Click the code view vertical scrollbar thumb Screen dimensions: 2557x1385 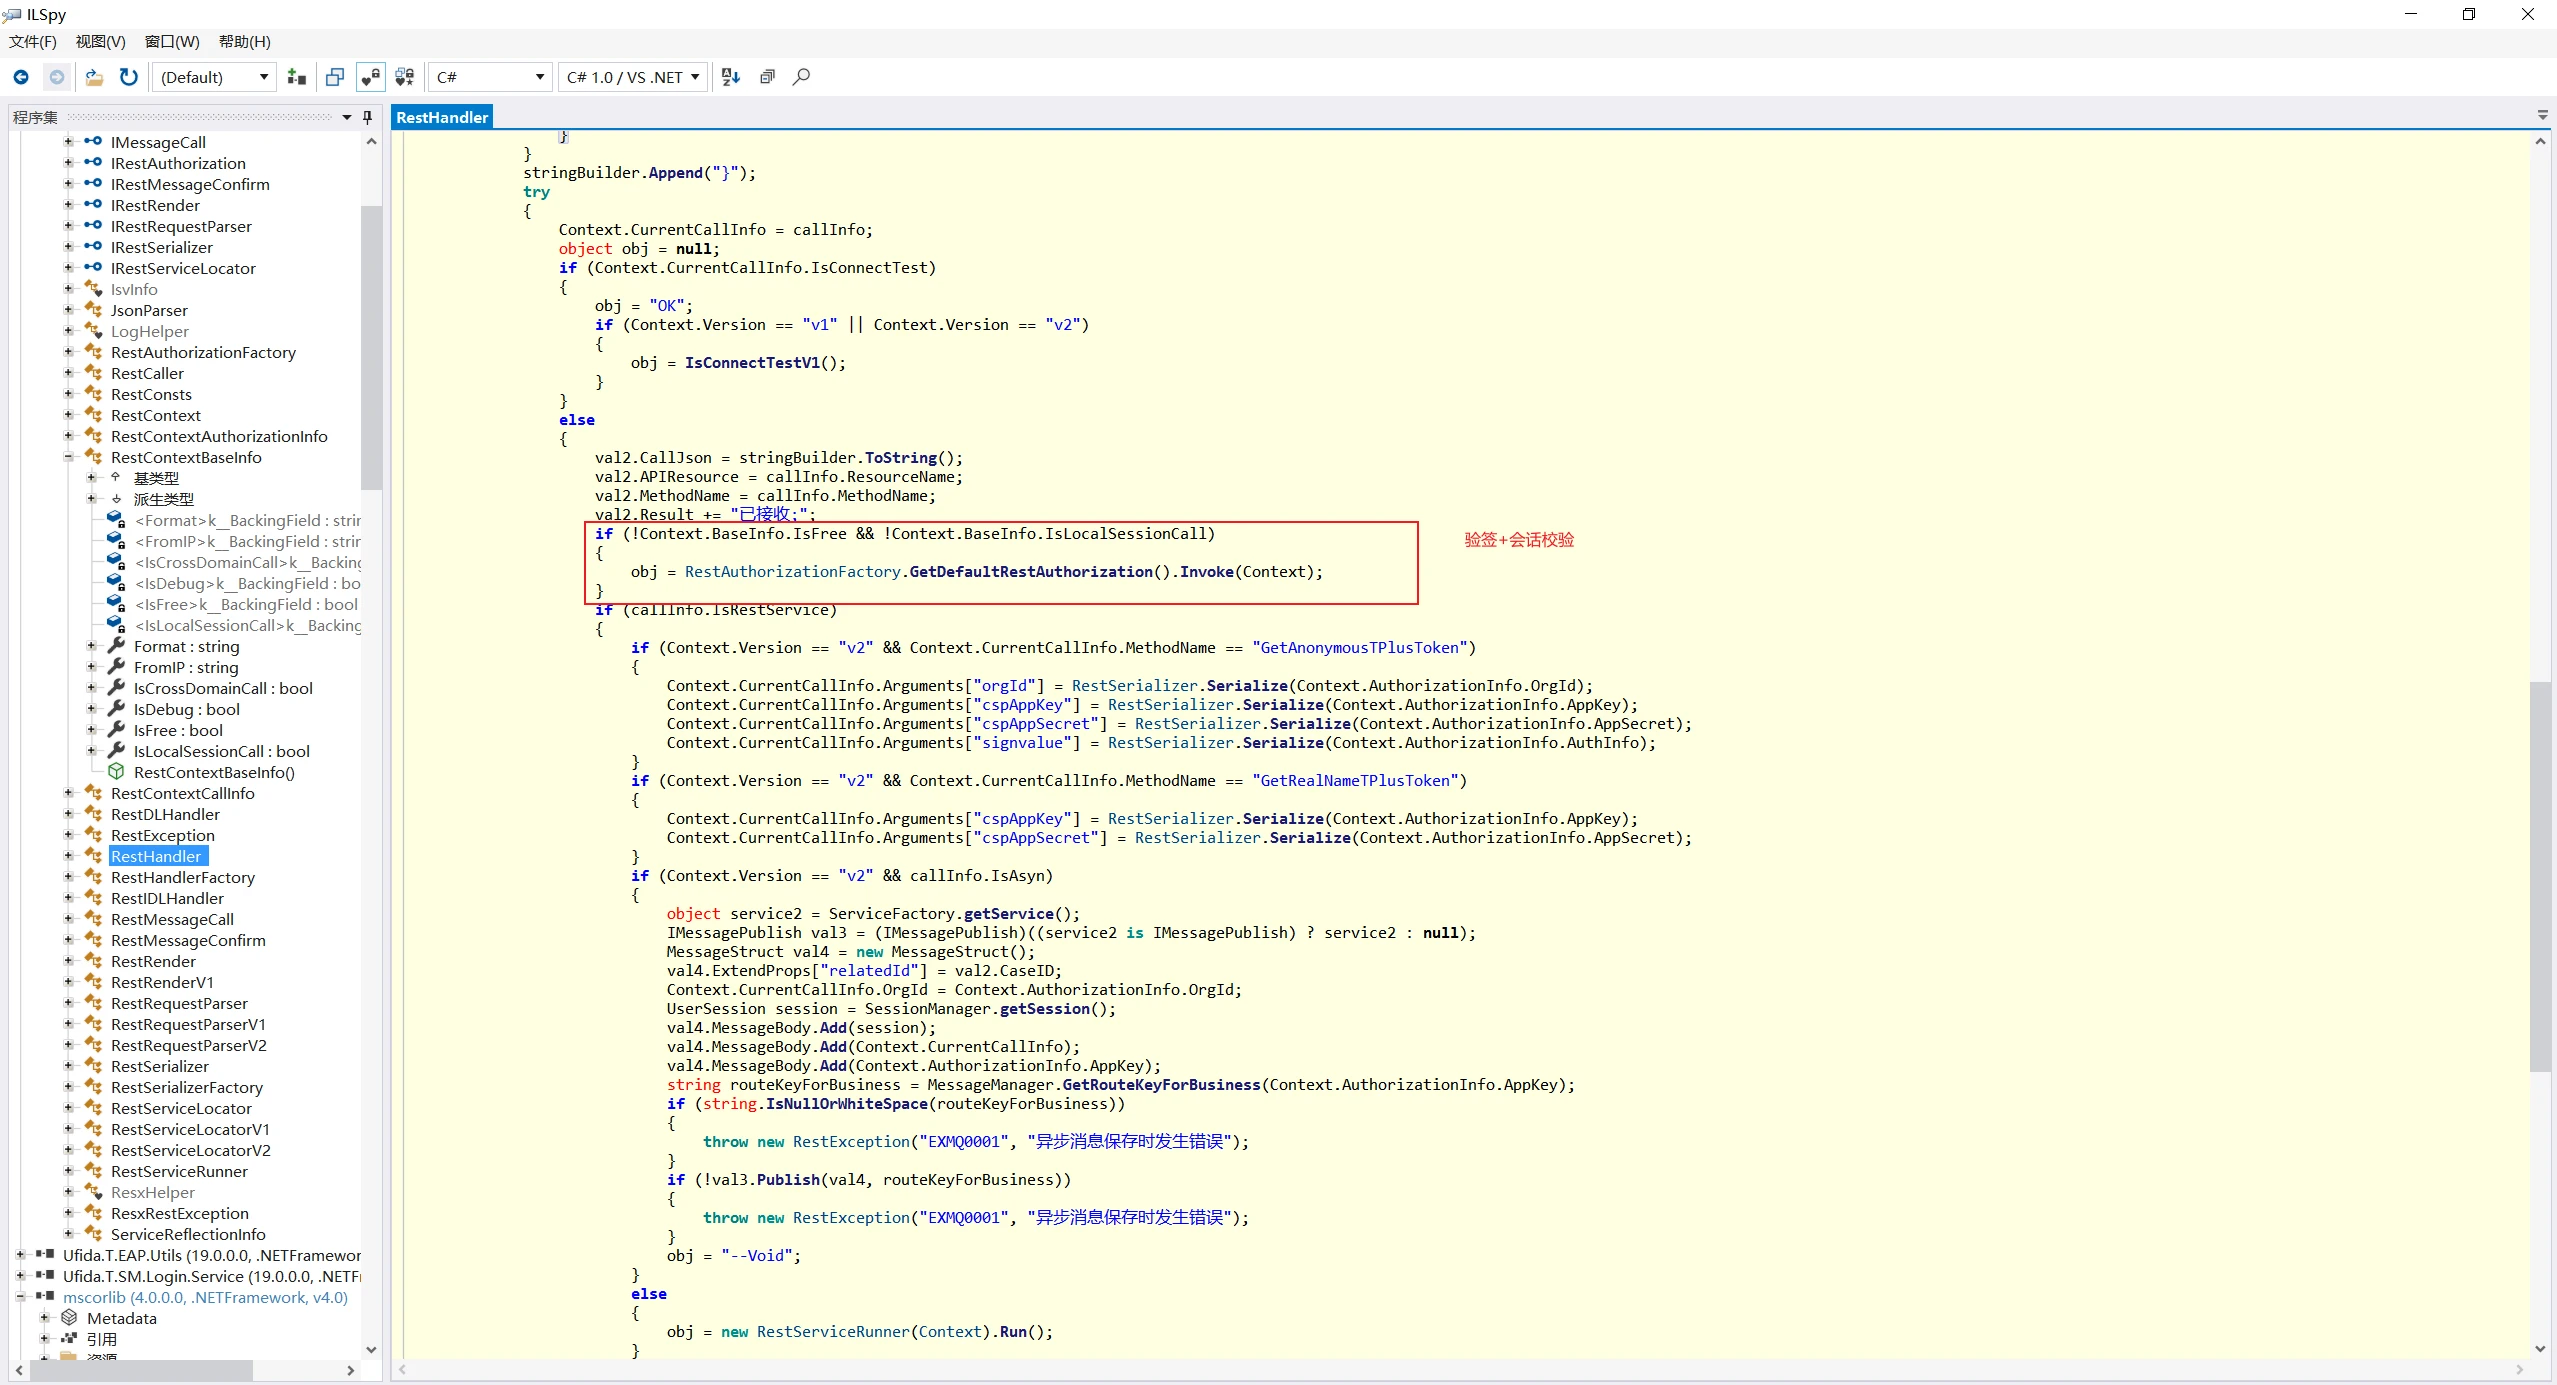click(2540, 876)
